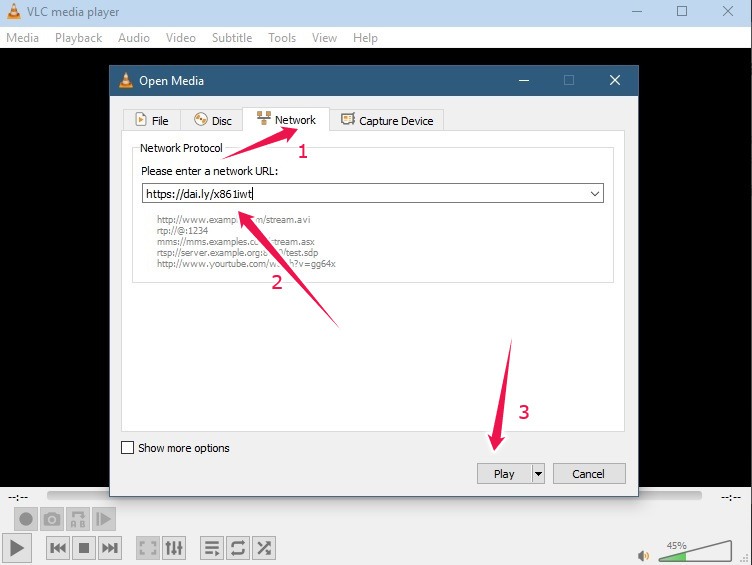Take a snapshot with camera icon
The image size is (752, 565).
(x=52, y=519)
